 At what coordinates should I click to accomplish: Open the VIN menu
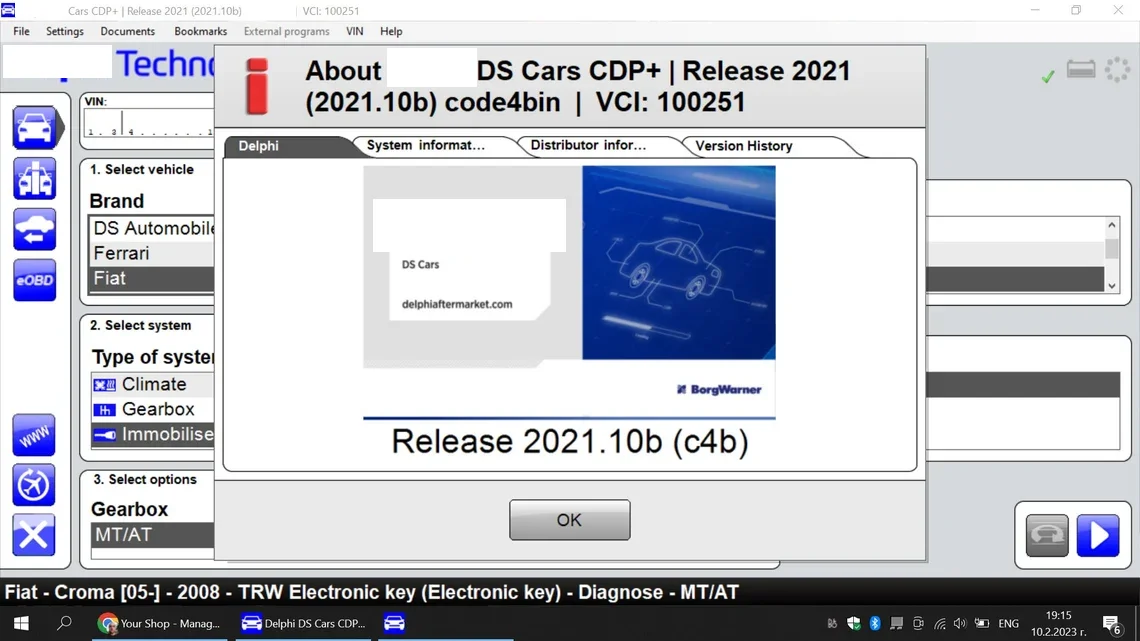click(355, 31)
